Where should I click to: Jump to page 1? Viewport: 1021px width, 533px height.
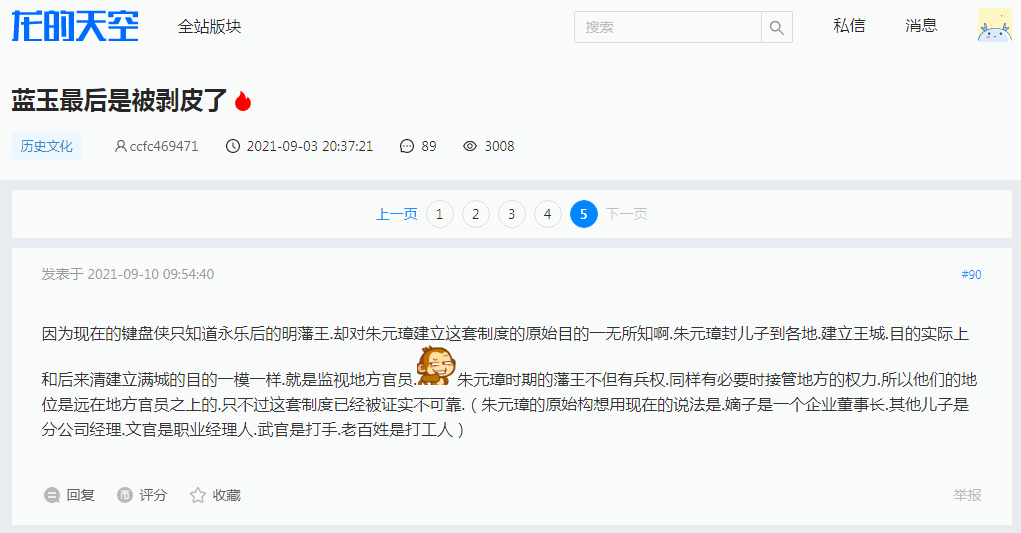pos(440,214)
